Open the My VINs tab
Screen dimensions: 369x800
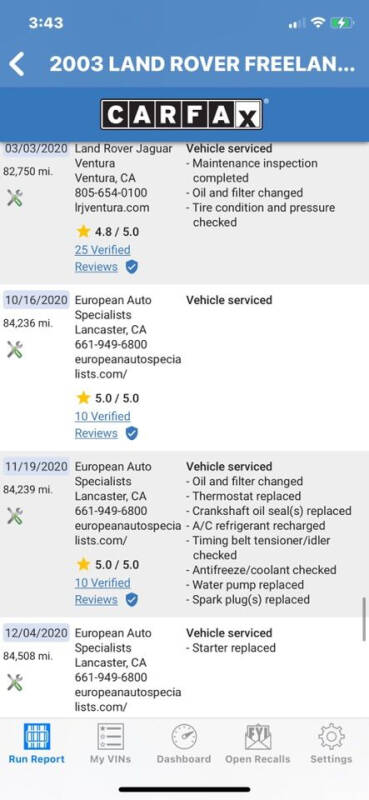point(110,743)
